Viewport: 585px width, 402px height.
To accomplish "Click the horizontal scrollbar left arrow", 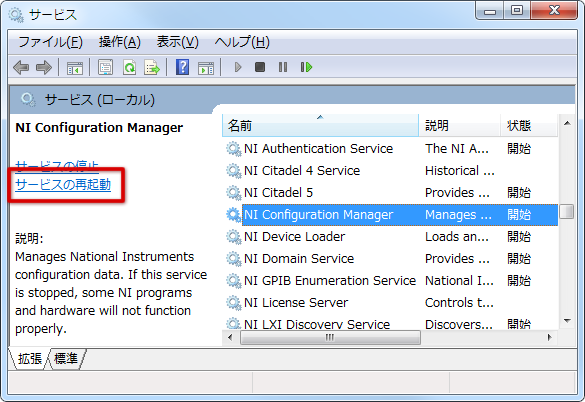I will tap(230, 337).
